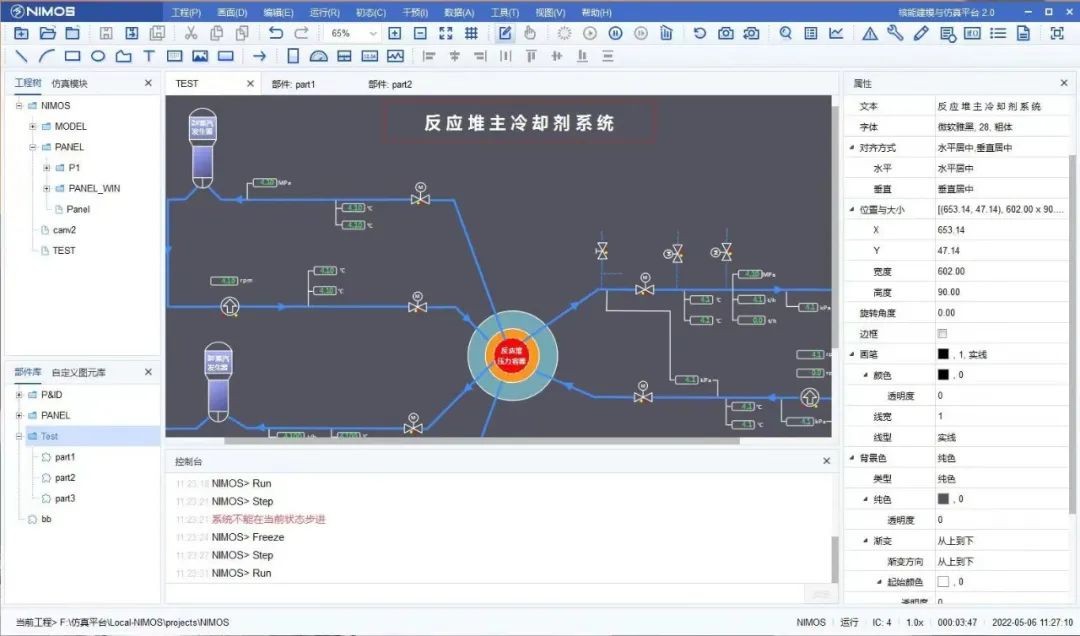Click the Pause simulation button

coord(615,33)
